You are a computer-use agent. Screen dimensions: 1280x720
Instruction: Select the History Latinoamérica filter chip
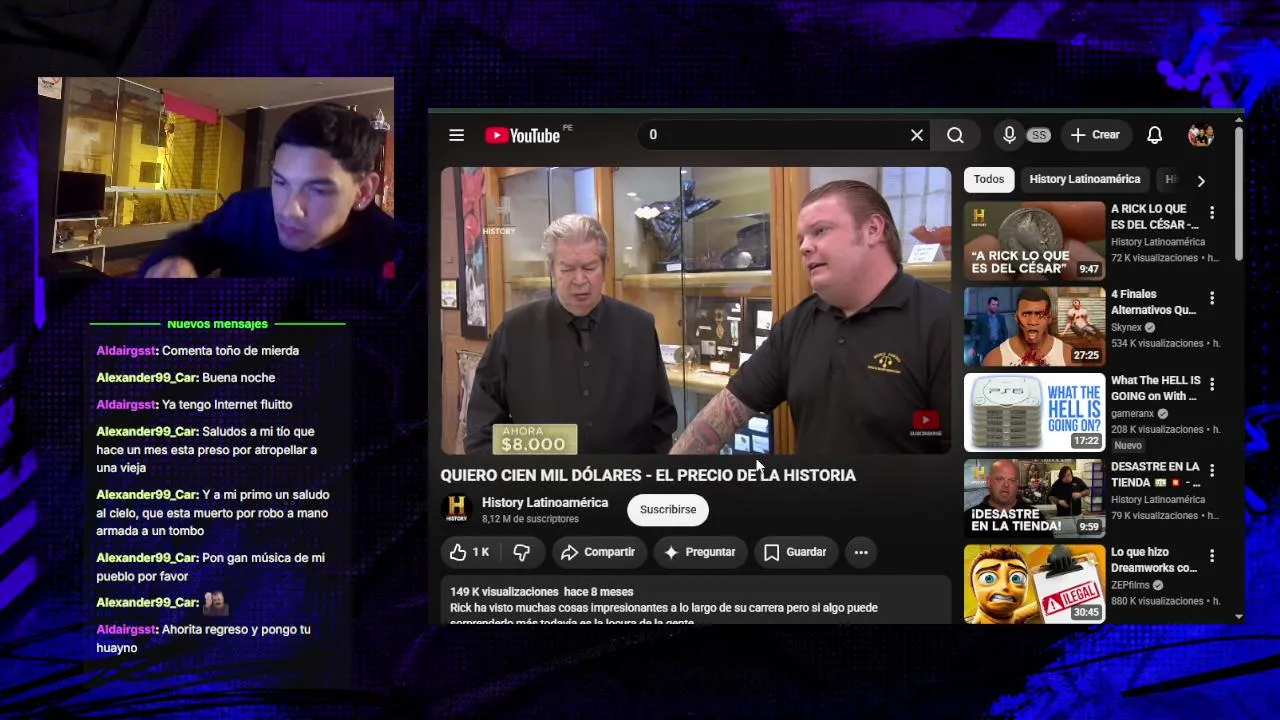click(x=1085, y=180)
